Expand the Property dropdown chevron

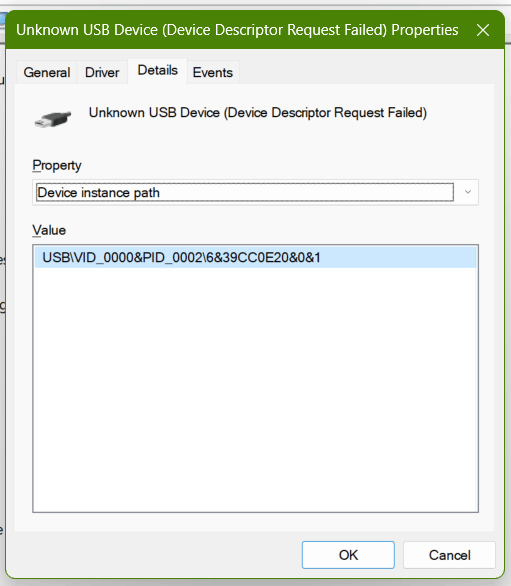[467, 192]
